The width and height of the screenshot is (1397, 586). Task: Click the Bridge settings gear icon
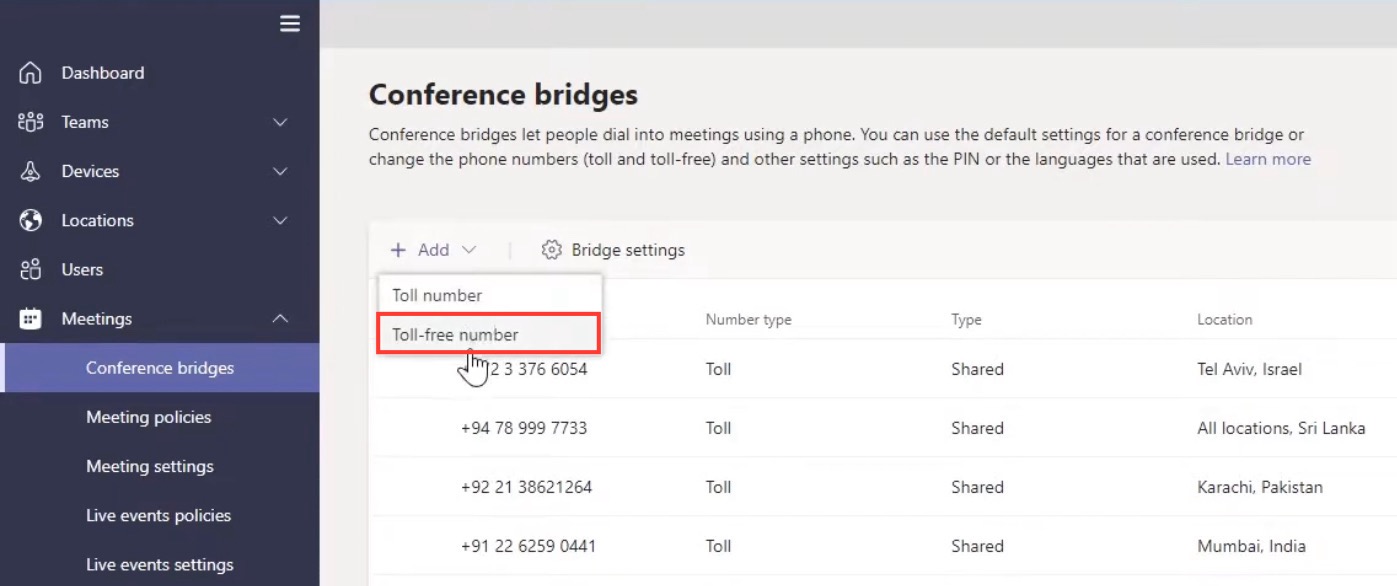[x=551, y=250]
